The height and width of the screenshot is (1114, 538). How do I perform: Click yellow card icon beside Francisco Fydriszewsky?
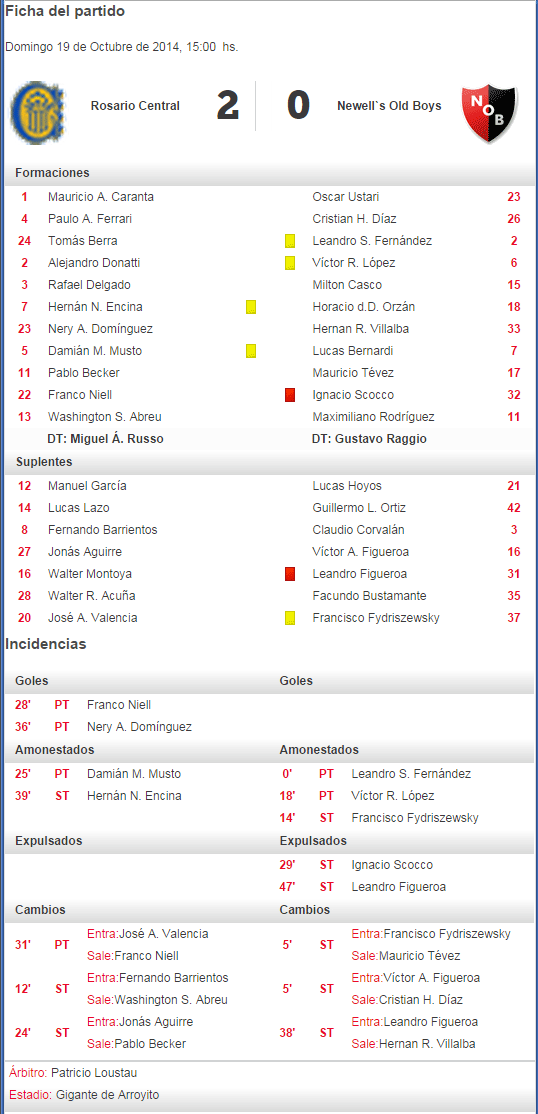(290, 618)
